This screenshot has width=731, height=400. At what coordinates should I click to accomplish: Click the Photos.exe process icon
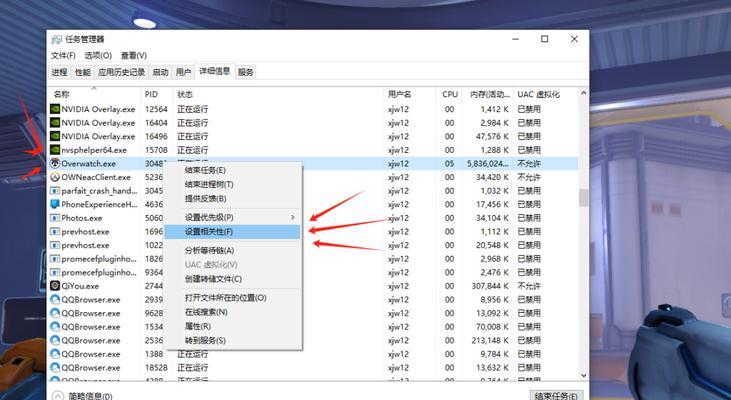(x=55, y=218)
